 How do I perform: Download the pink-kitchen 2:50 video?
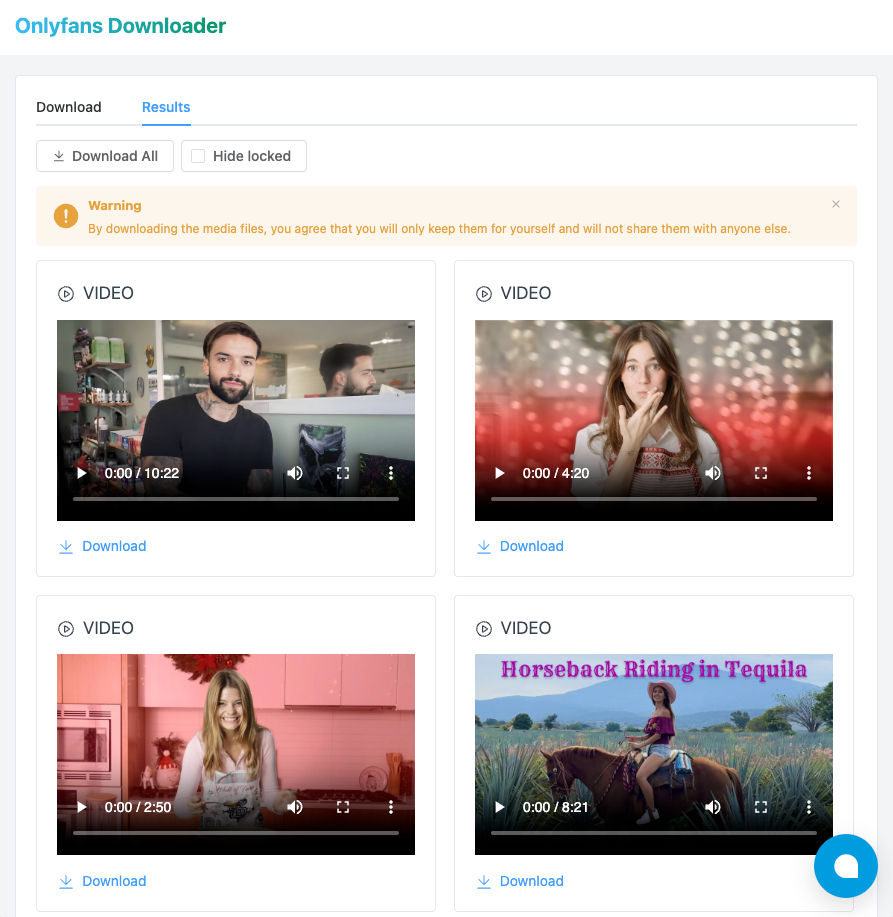point(102,881)
